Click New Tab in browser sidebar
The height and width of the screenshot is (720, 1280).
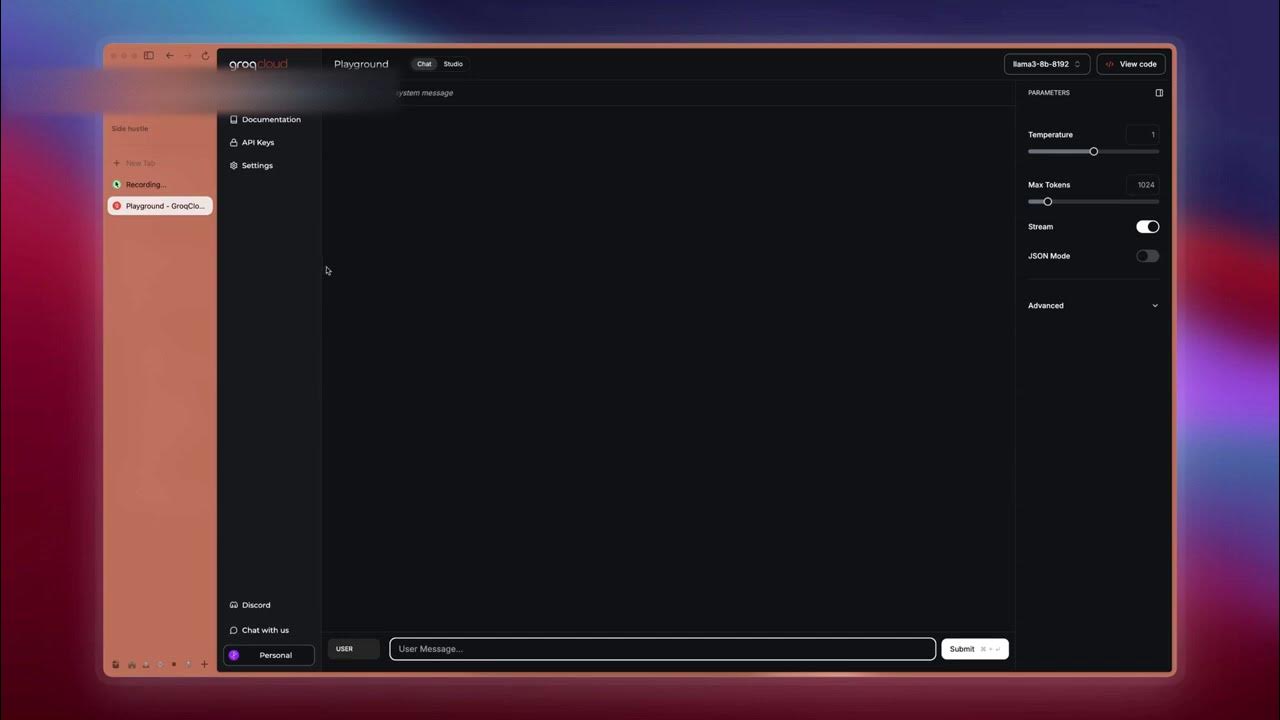pyautogui.click(x=141, y=163)
